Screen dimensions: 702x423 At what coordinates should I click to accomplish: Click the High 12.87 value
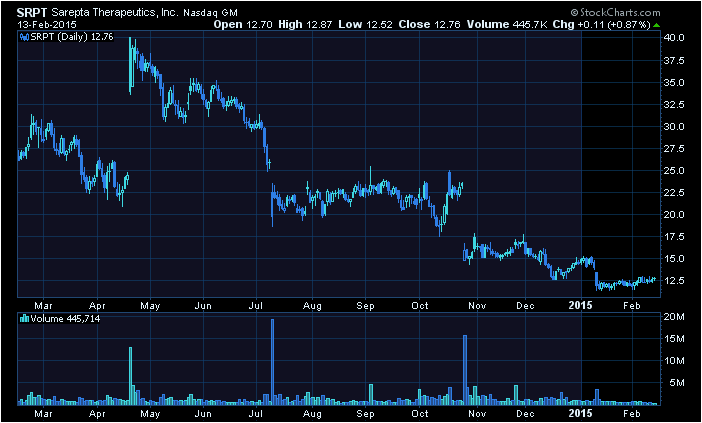tap(305, 25)
